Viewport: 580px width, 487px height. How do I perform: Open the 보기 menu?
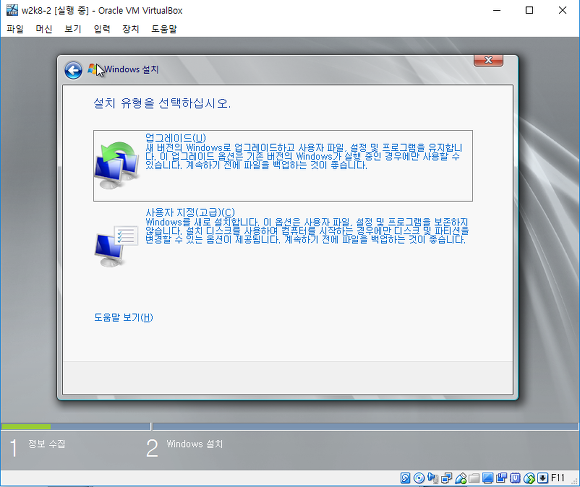click(72, 28)
